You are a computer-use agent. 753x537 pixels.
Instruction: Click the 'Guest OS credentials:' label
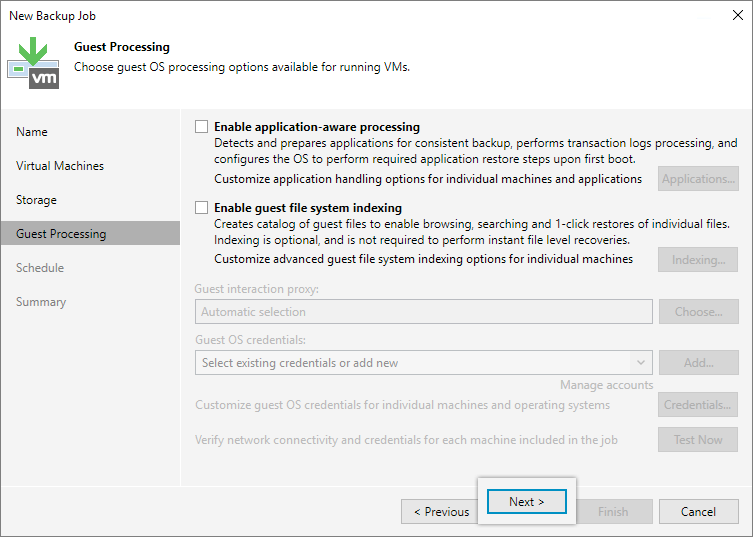pos(250,340)
